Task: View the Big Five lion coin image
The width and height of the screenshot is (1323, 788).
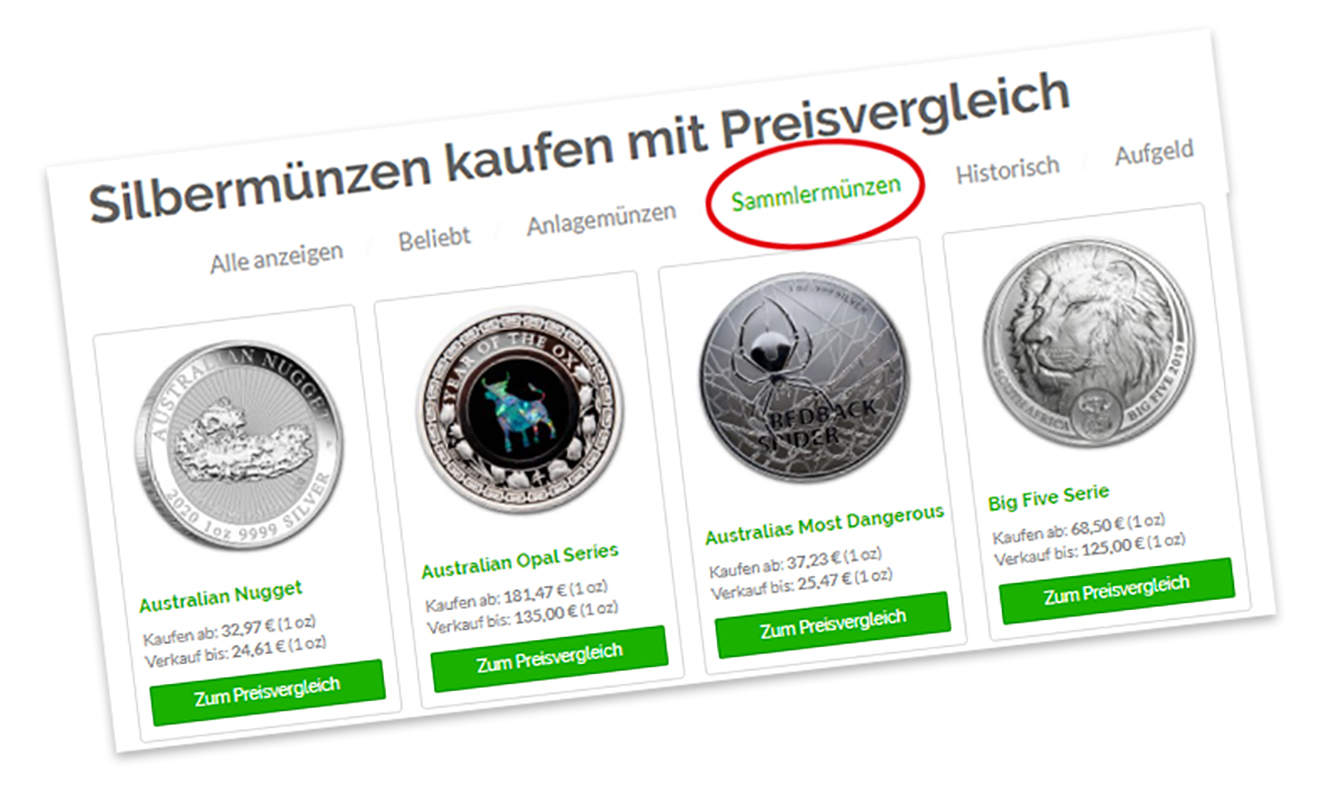Action: coord(1089,340)
